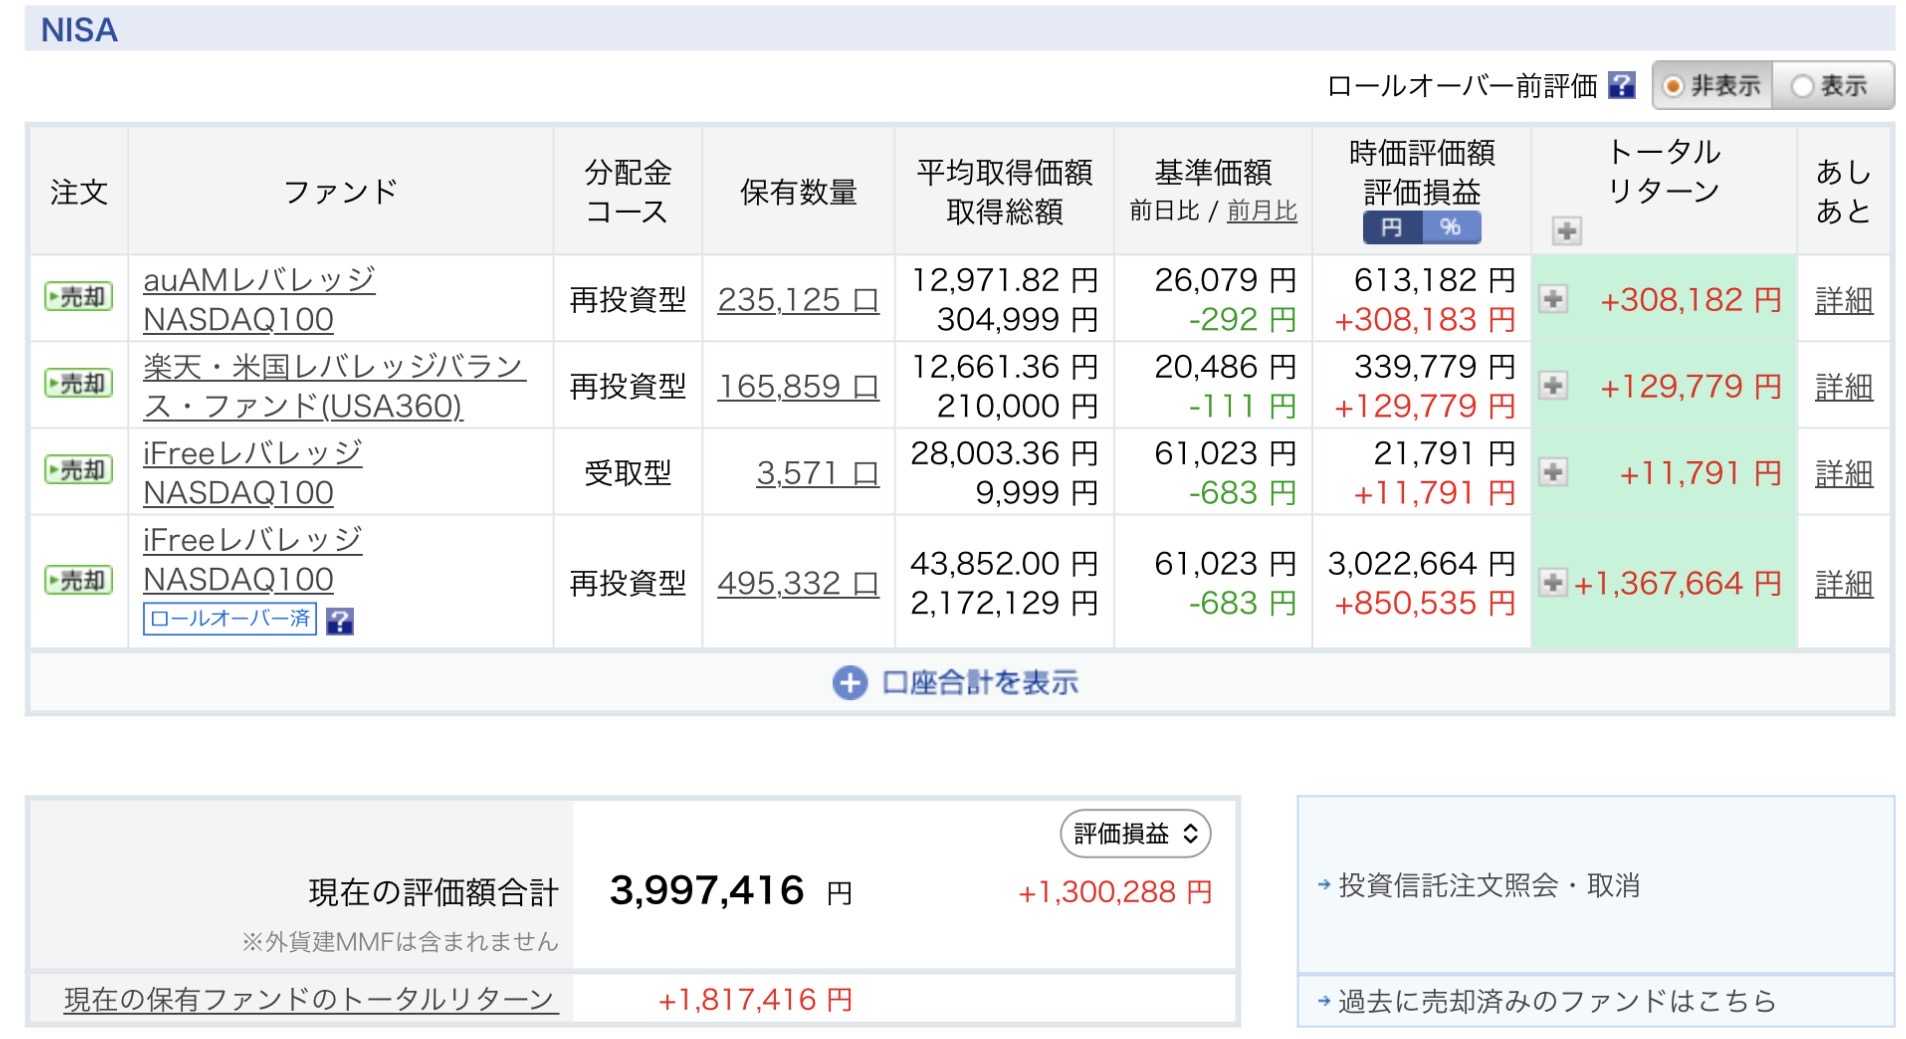Click the valuation 613,182 円 cell
The width and height of the screenshot is (1906, 1039).
click(1434, 280)
